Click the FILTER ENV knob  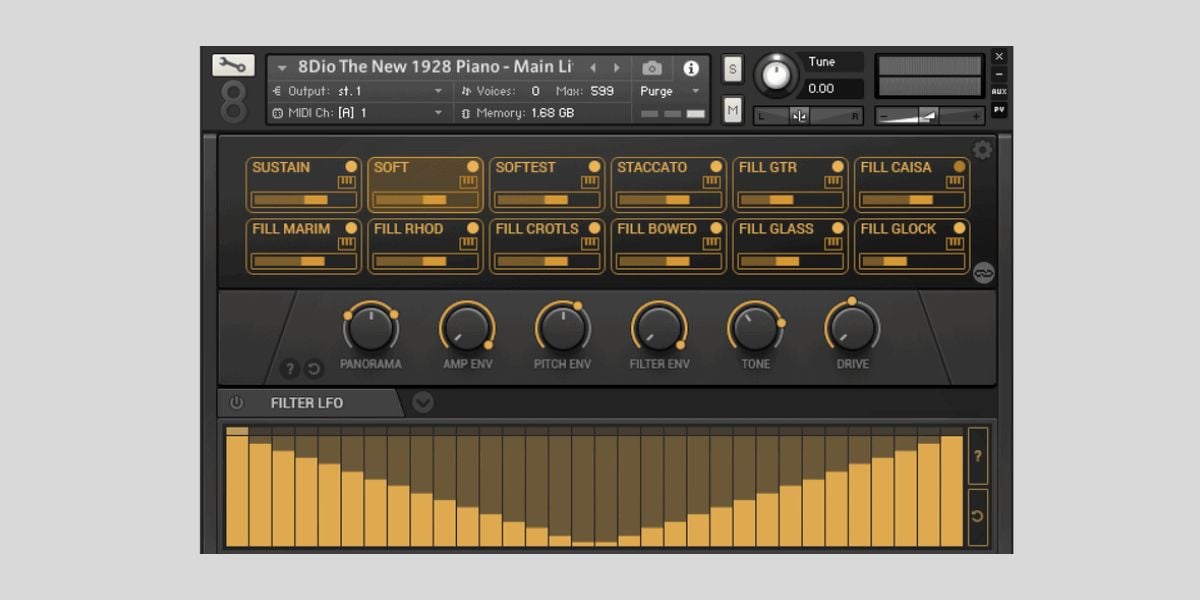coord(659,327)
